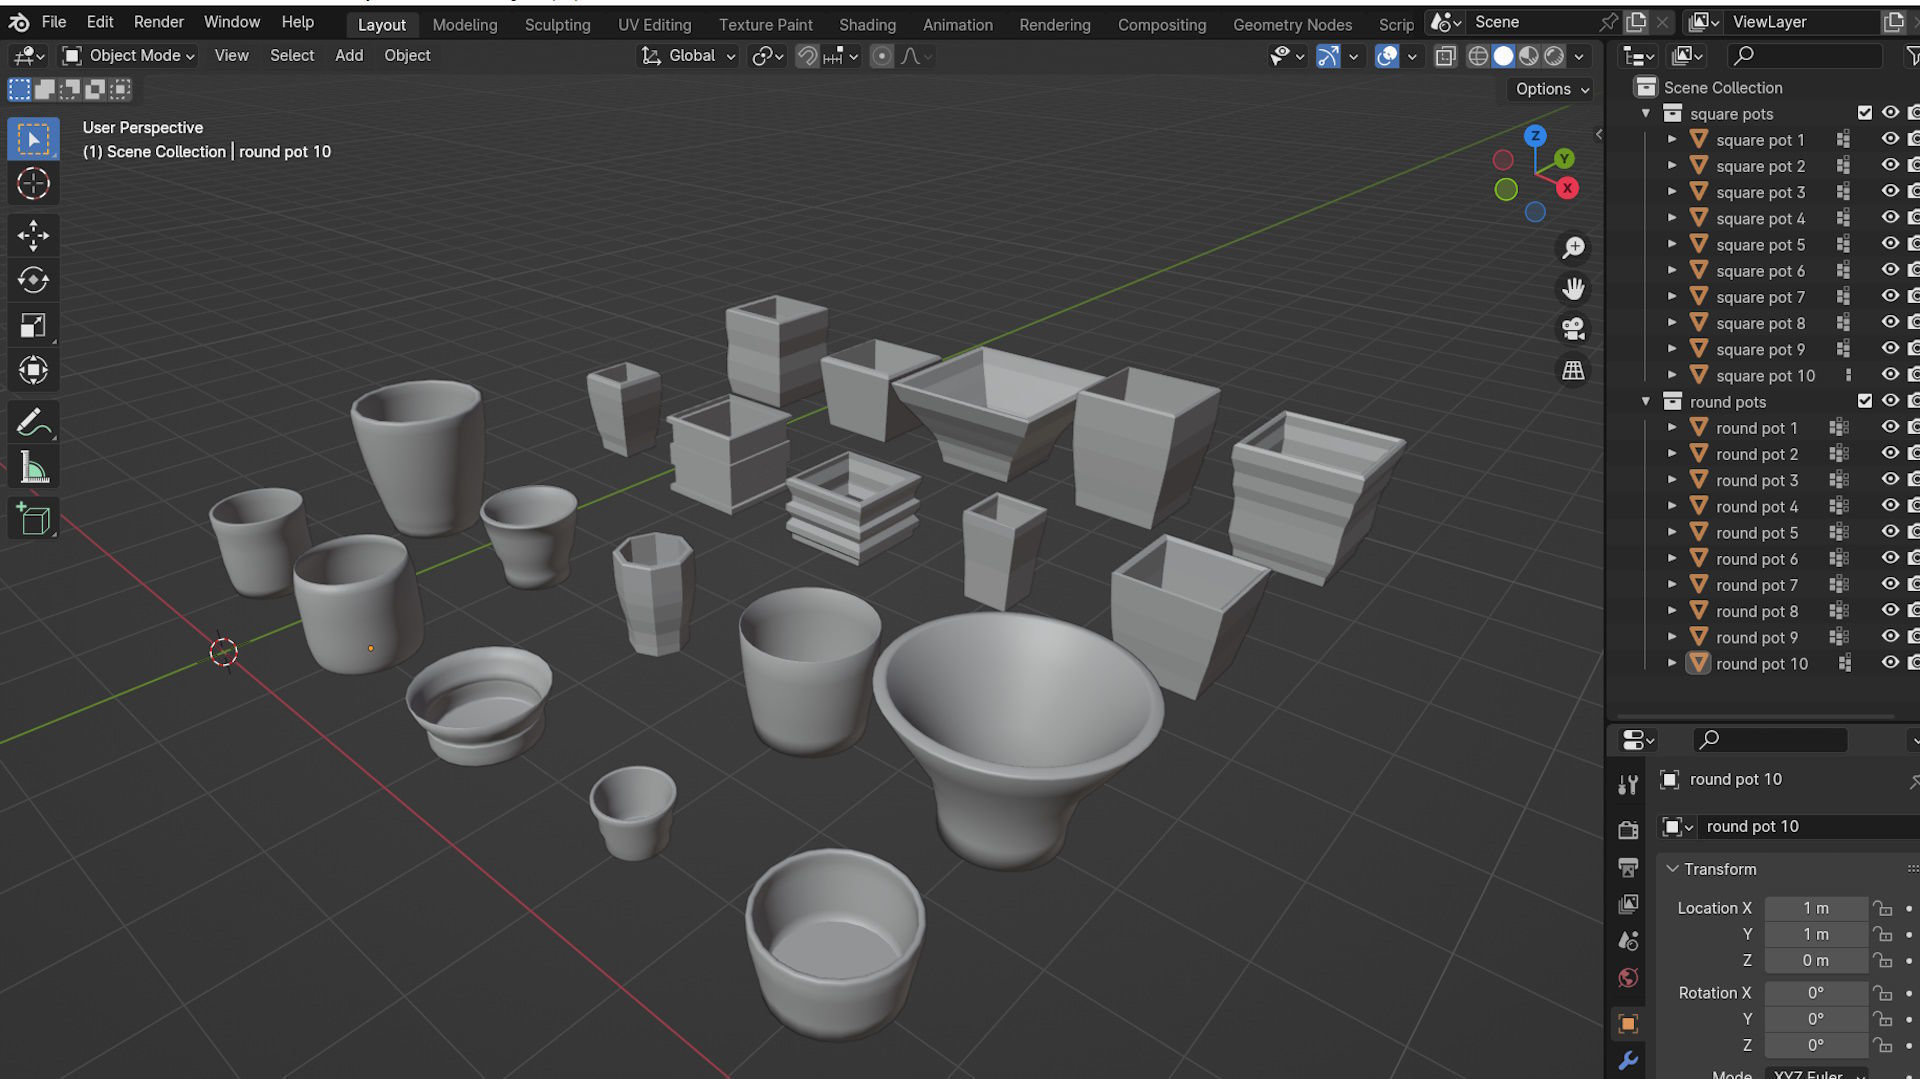Activate the Transform tool
1920x1079 pixels.
[x=33, y=370]
